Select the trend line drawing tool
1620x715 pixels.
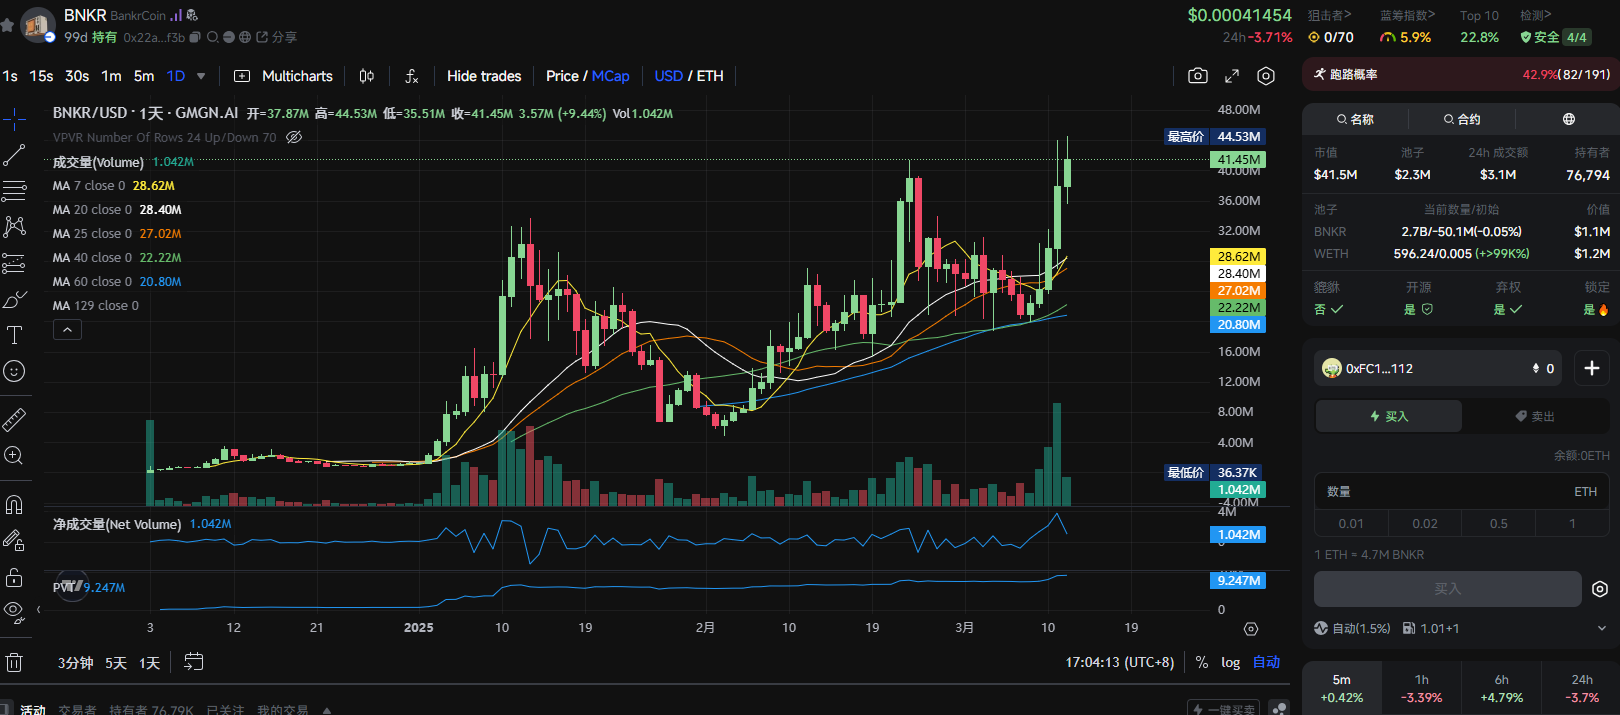click(14, 155)
